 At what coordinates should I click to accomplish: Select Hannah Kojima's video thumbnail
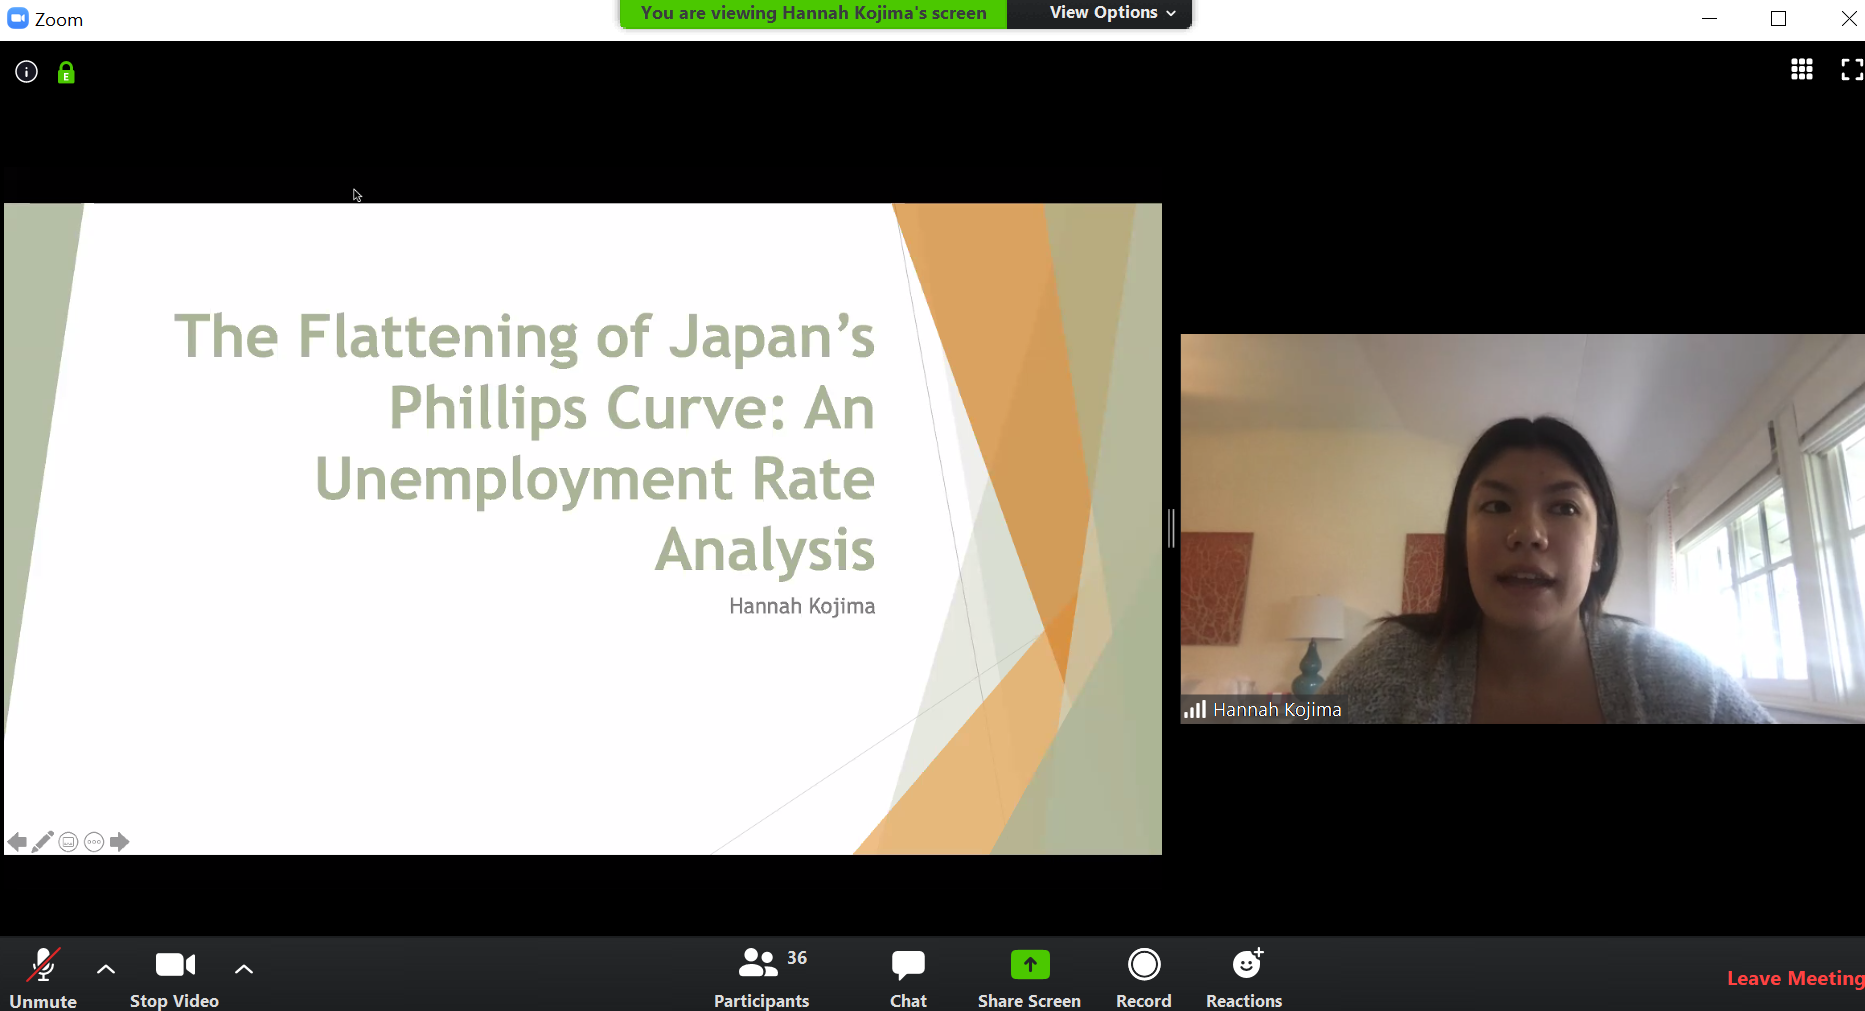[x=1522, y=529]
